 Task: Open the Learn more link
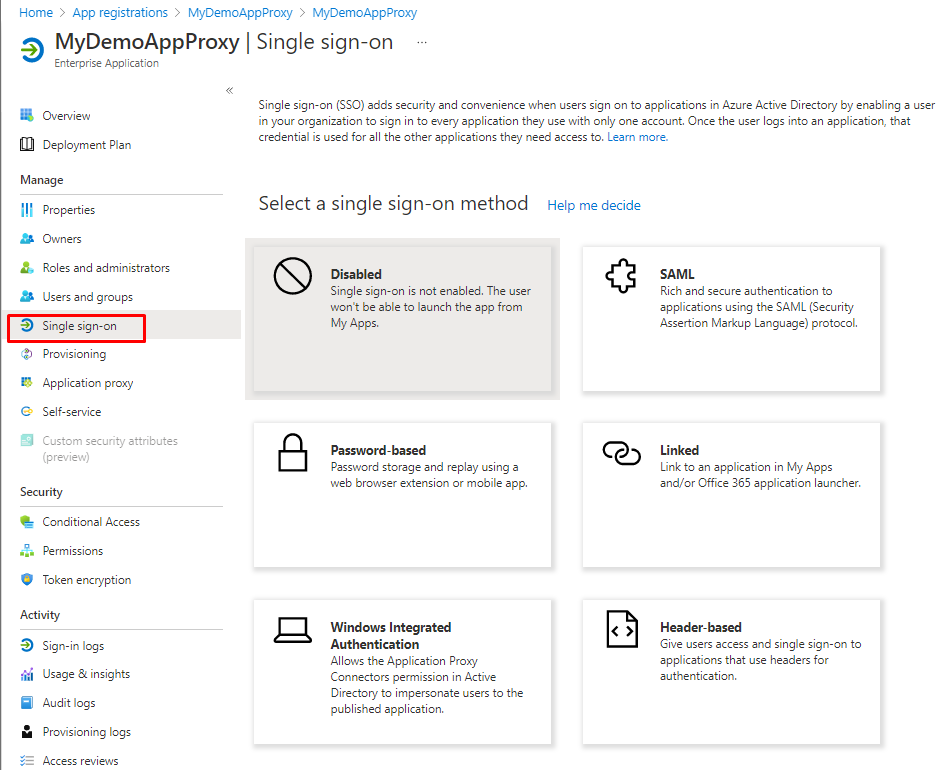pyautogui.click(x=637, y=137)
